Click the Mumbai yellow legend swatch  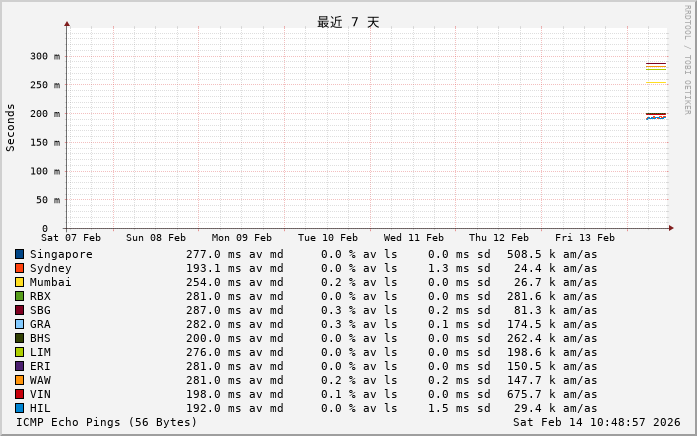pyautogui.click(x=19, y=282)
